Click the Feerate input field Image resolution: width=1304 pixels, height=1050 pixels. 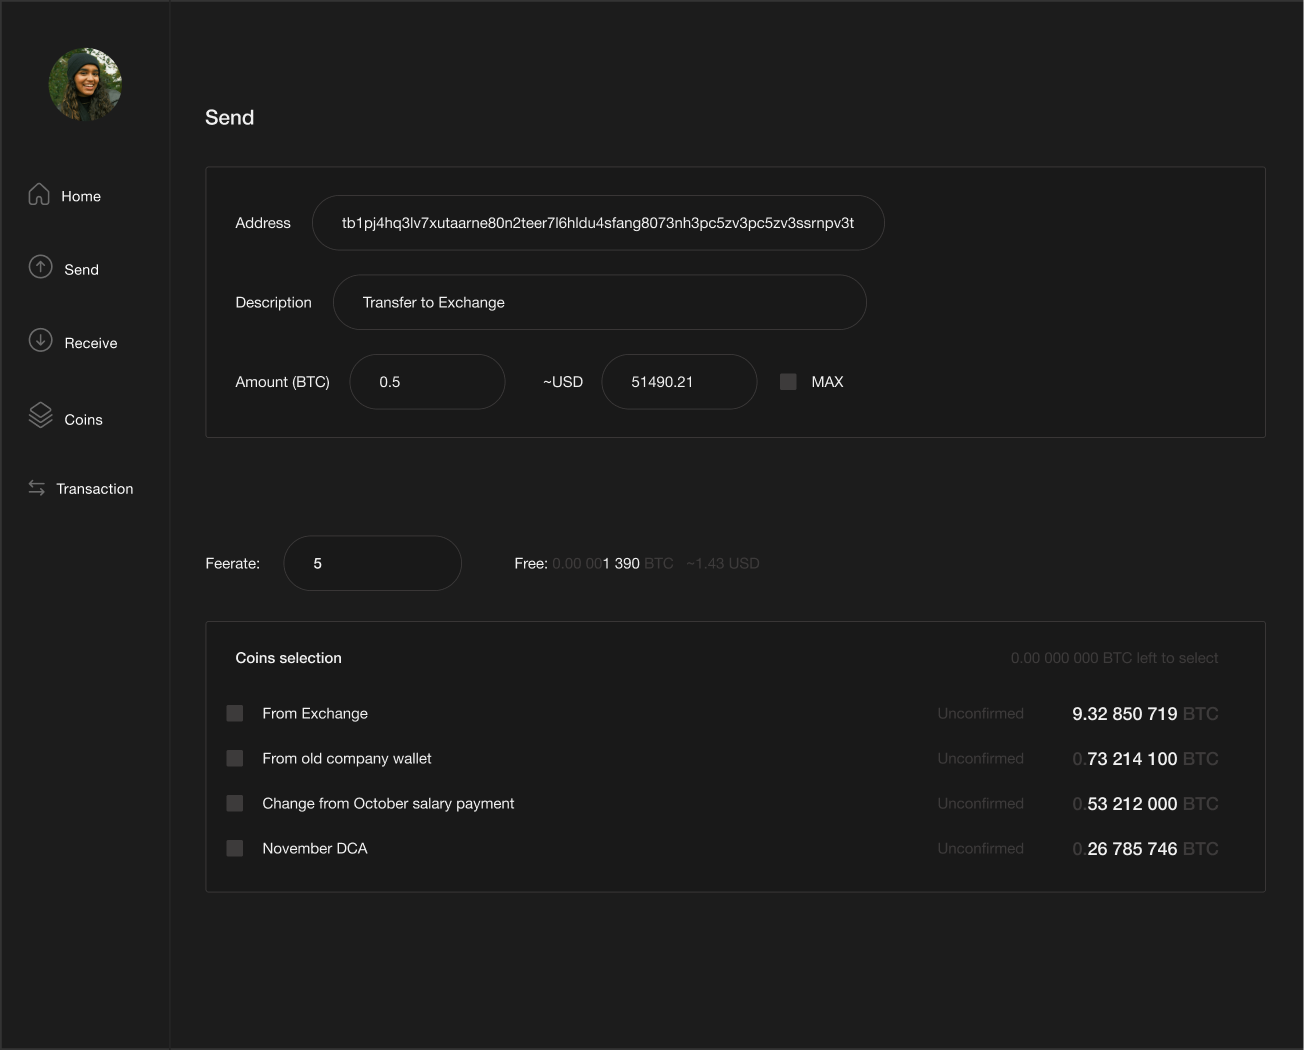[372, 563]
